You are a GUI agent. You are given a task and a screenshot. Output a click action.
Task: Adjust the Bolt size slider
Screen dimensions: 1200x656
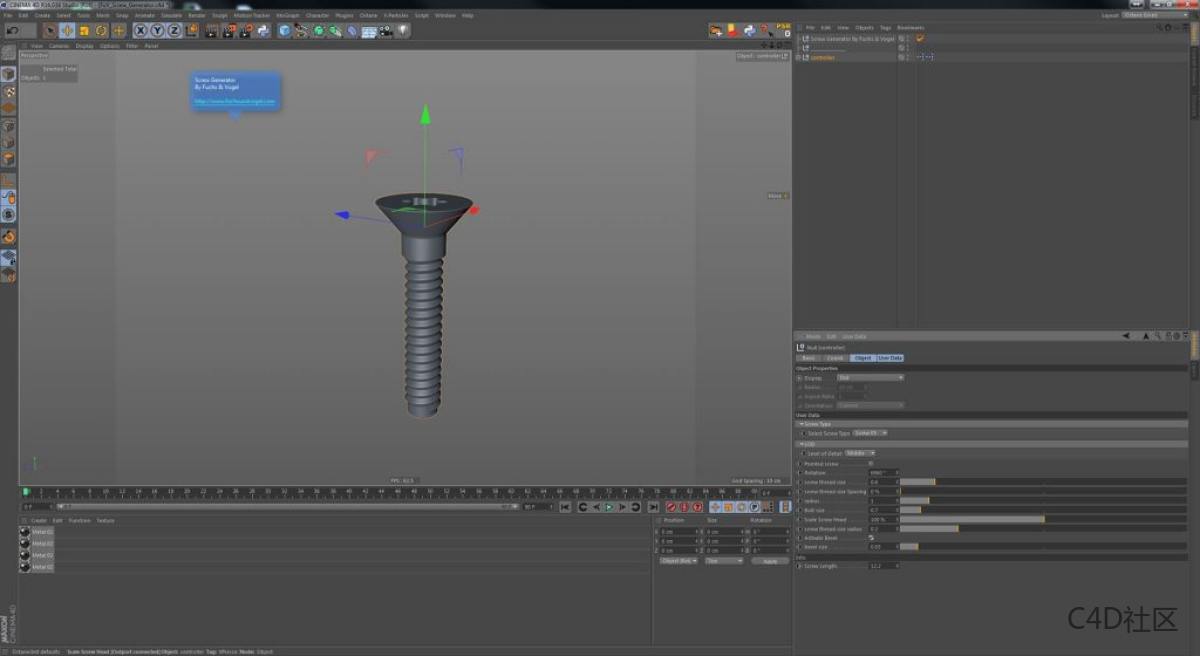(920, 510)
